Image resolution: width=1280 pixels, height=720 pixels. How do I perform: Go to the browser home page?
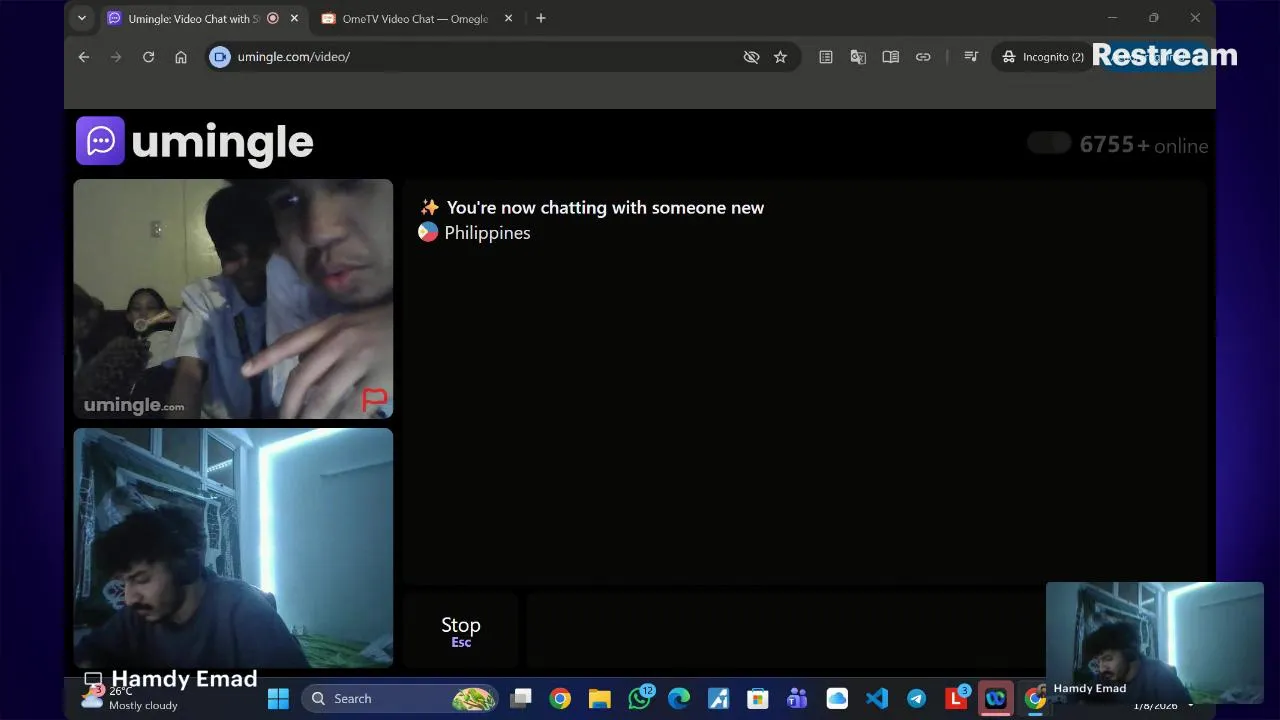pos(181,57)
